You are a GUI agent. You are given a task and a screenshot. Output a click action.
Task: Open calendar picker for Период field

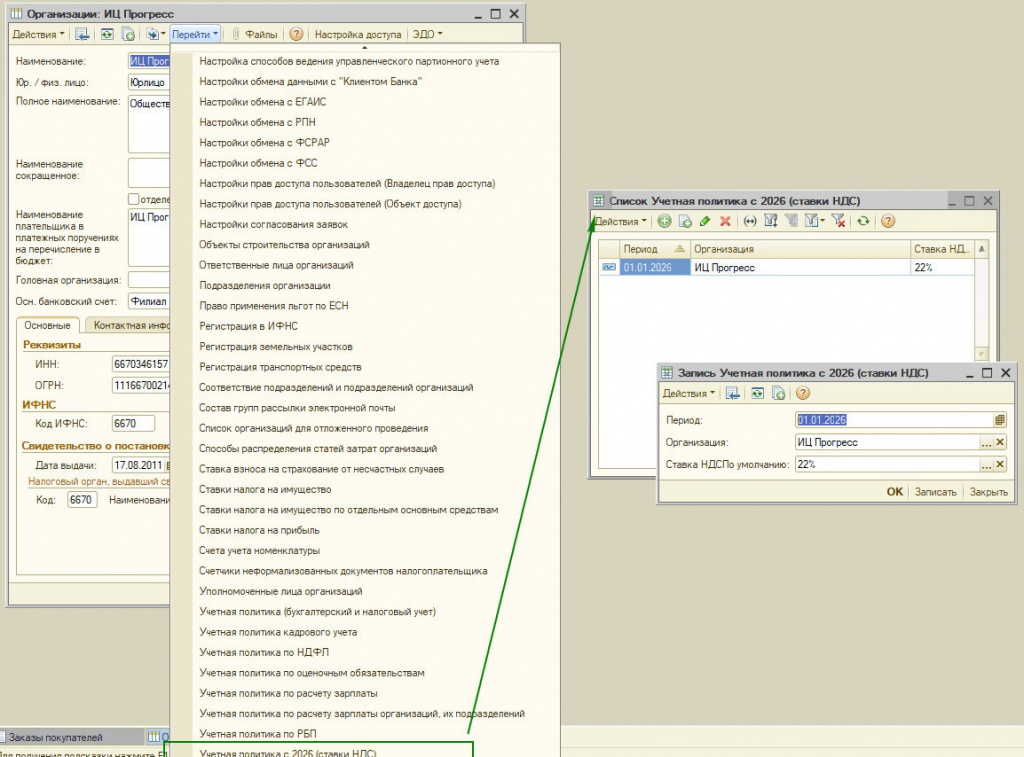click(1000, 420)
